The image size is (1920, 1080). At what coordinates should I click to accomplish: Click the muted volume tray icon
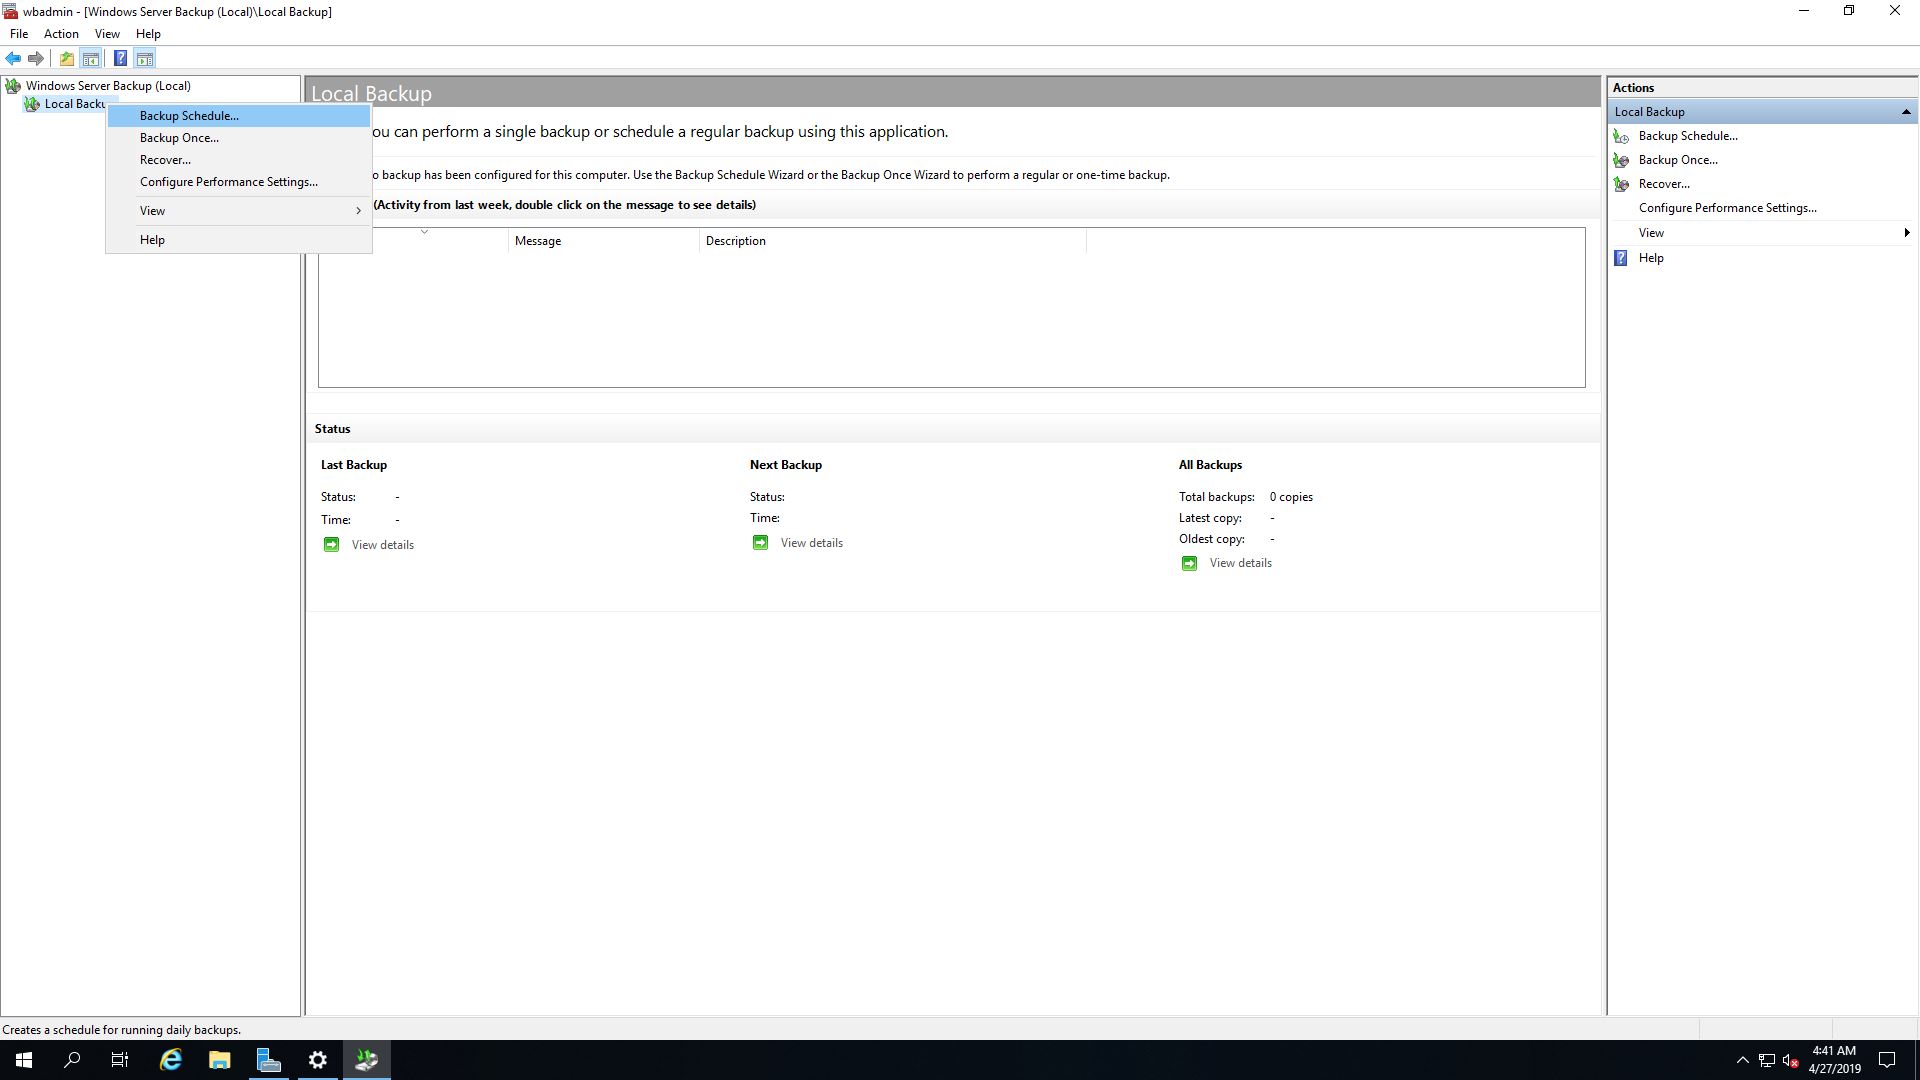coord(1791,1060)
